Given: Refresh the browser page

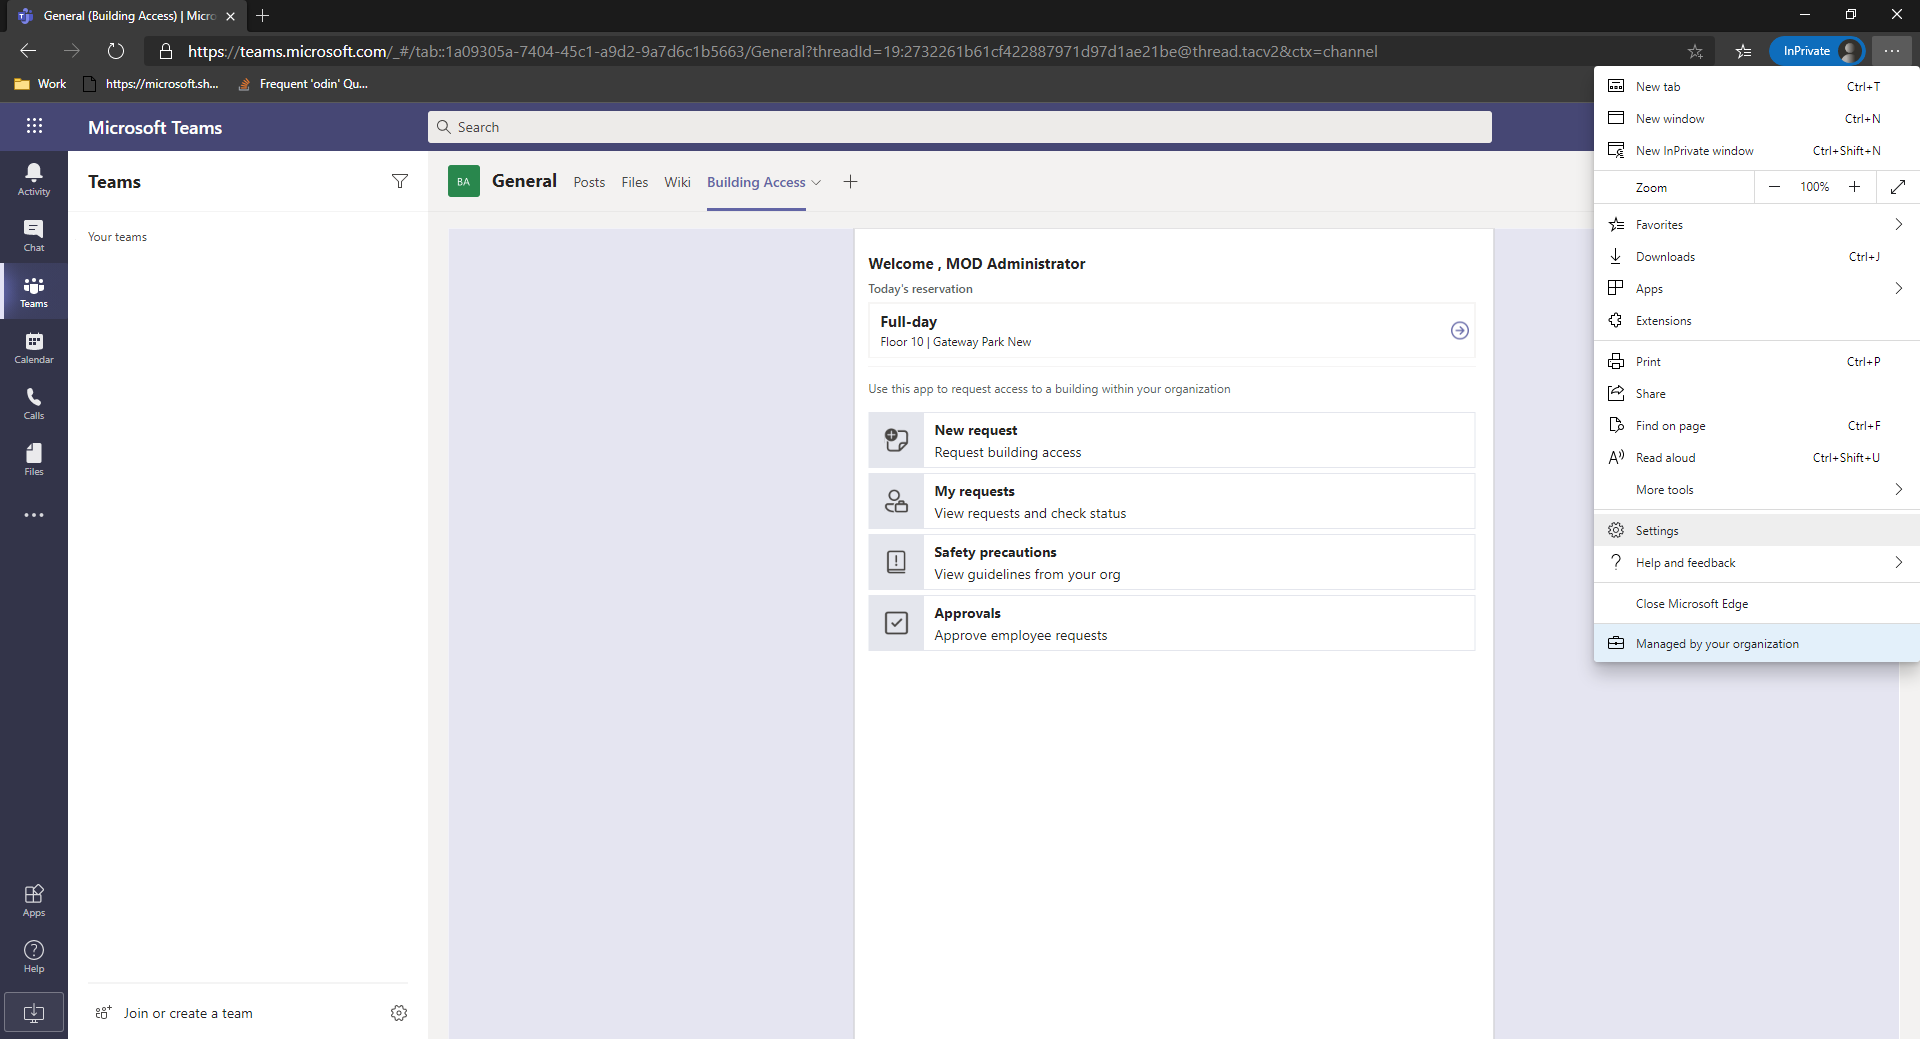Looking at the screenshot, I should [116, 51].
